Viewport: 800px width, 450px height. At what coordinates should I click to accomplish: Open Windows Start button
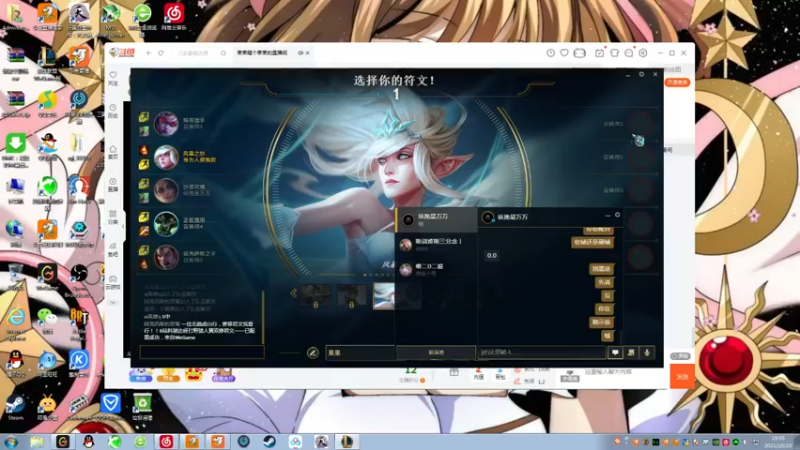pyautogui.click(x=11, y=441)
